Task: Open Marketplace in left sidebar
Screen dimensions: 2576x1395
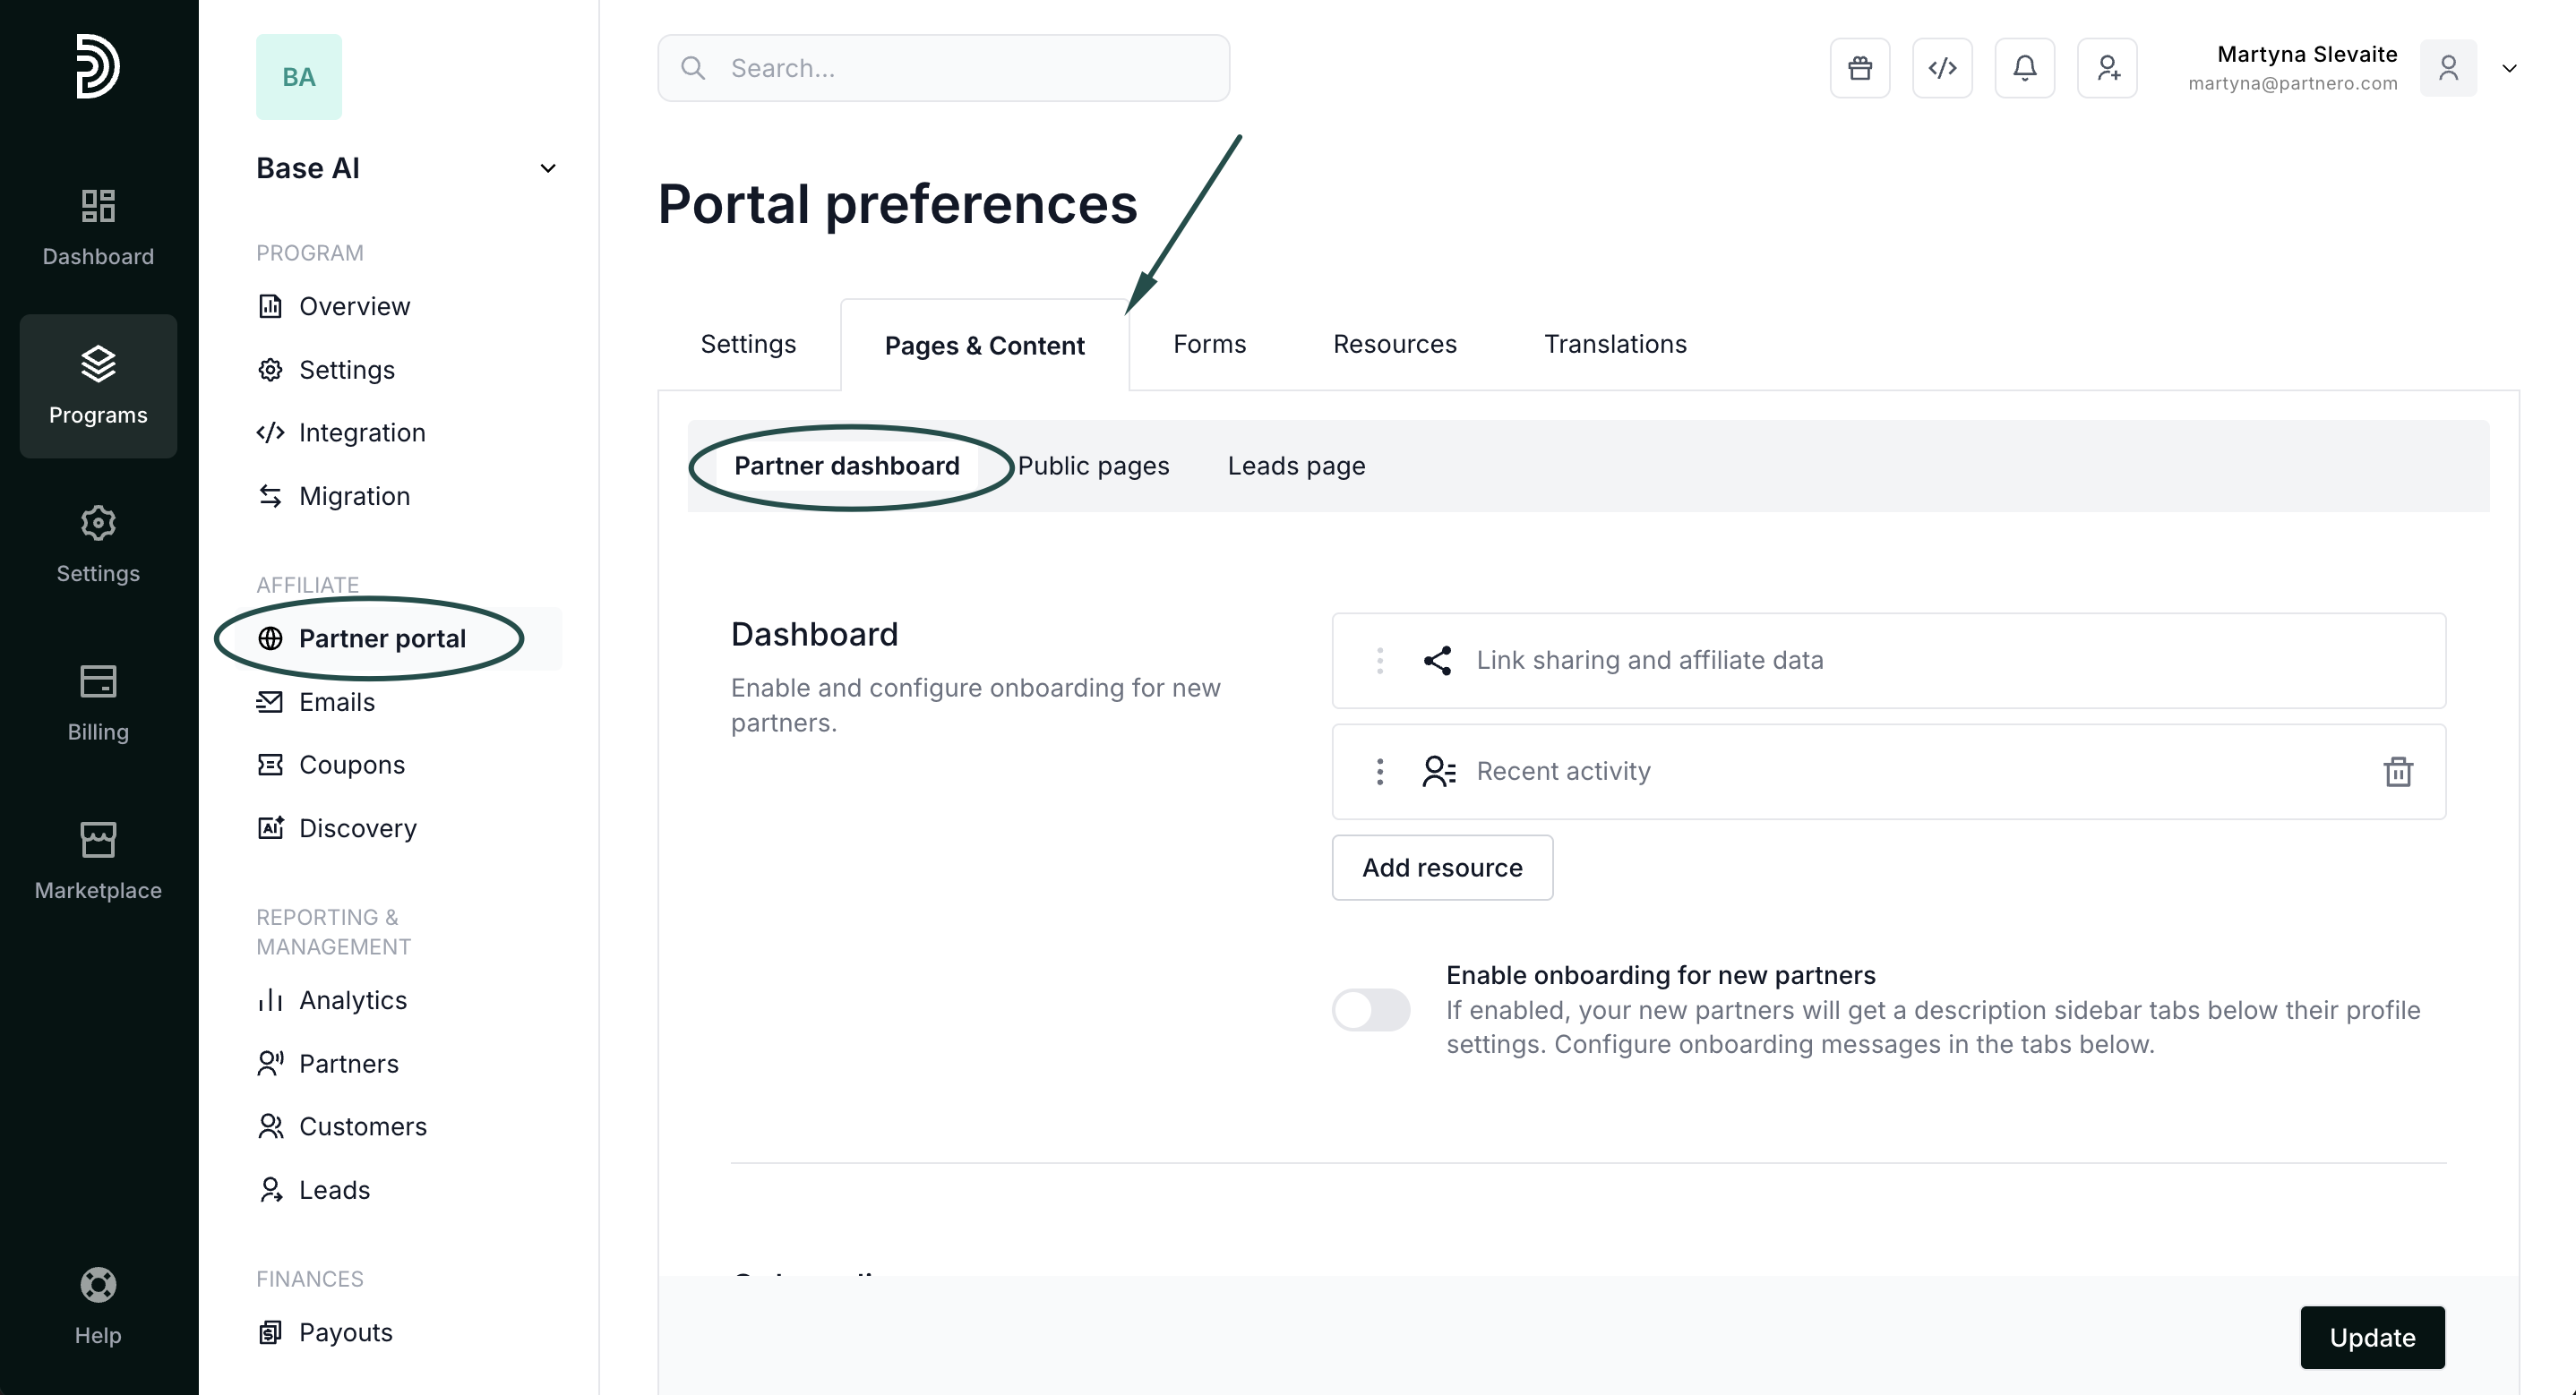Action: click(98, 860)
